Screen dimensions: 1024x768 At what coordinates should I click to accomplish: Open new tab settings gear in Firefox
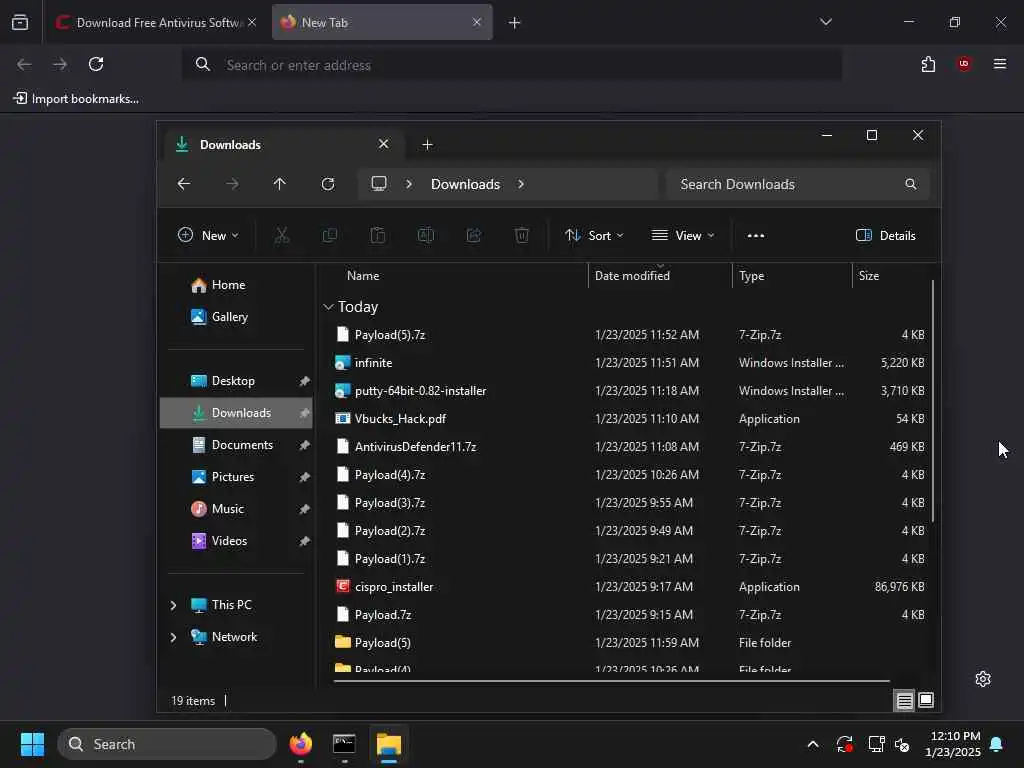(983, 679)
